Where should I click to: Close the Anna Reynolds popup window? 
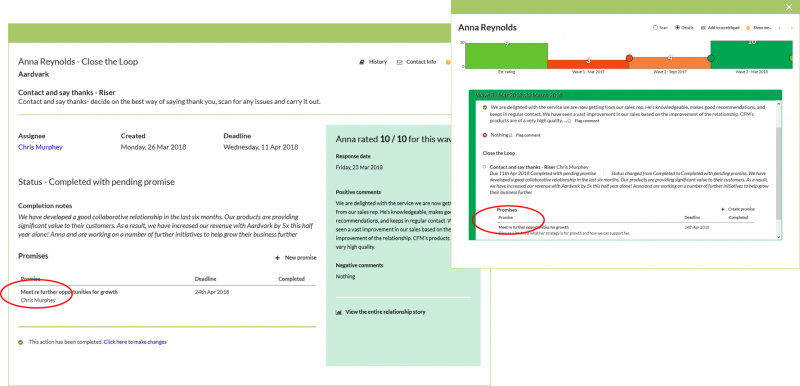point(789,6)
